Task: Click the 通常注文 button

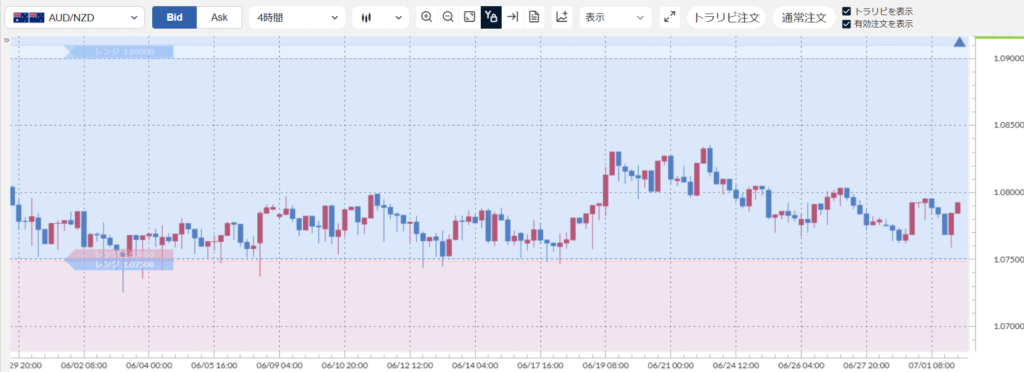Action: coord(804,18)
